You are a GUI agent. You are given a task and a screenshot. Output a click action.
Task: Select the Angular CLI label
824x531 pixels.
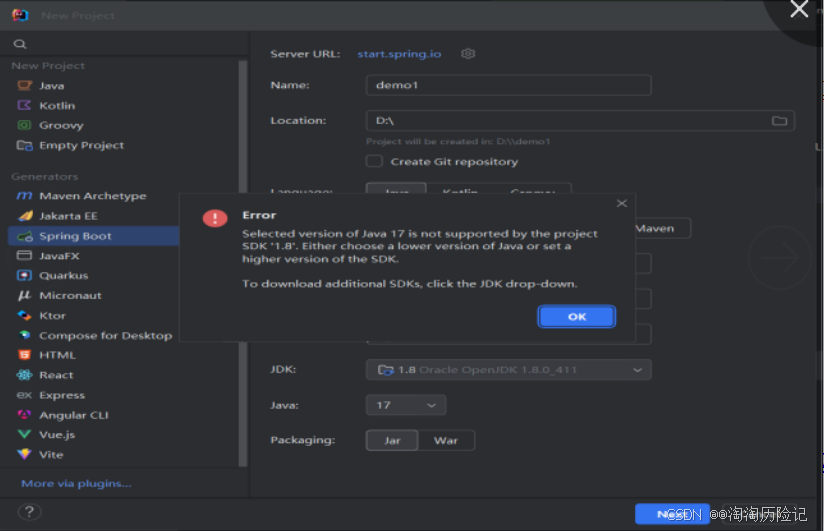74,415
